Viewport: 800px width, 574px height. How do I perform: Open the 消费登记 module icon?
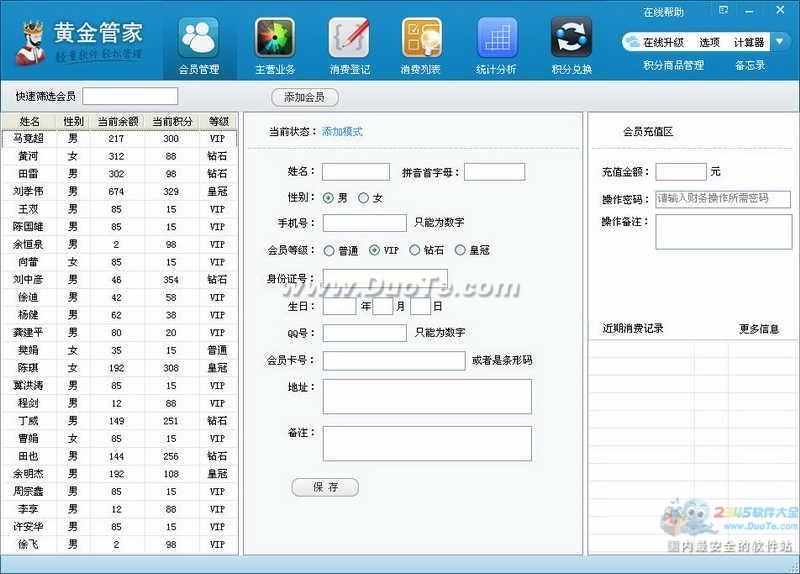[x=349, y=37]
